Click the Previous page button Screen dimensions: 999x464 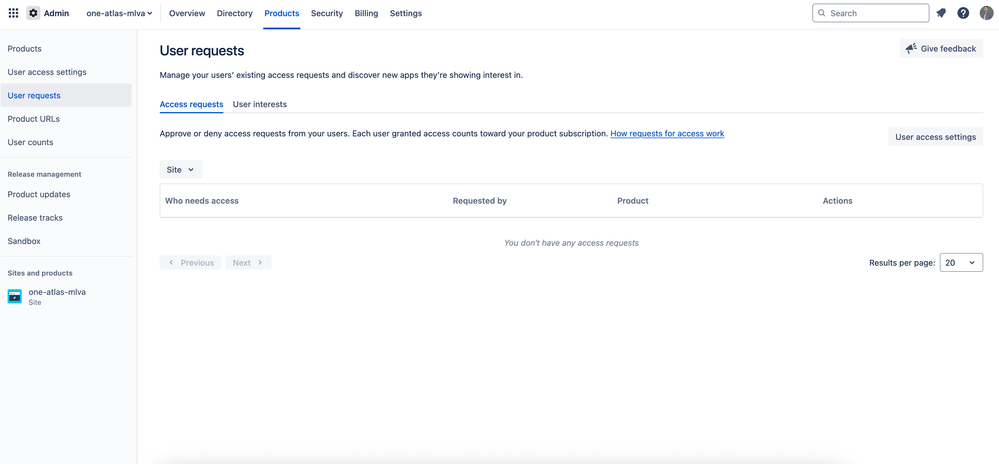[x=190, y=263]
